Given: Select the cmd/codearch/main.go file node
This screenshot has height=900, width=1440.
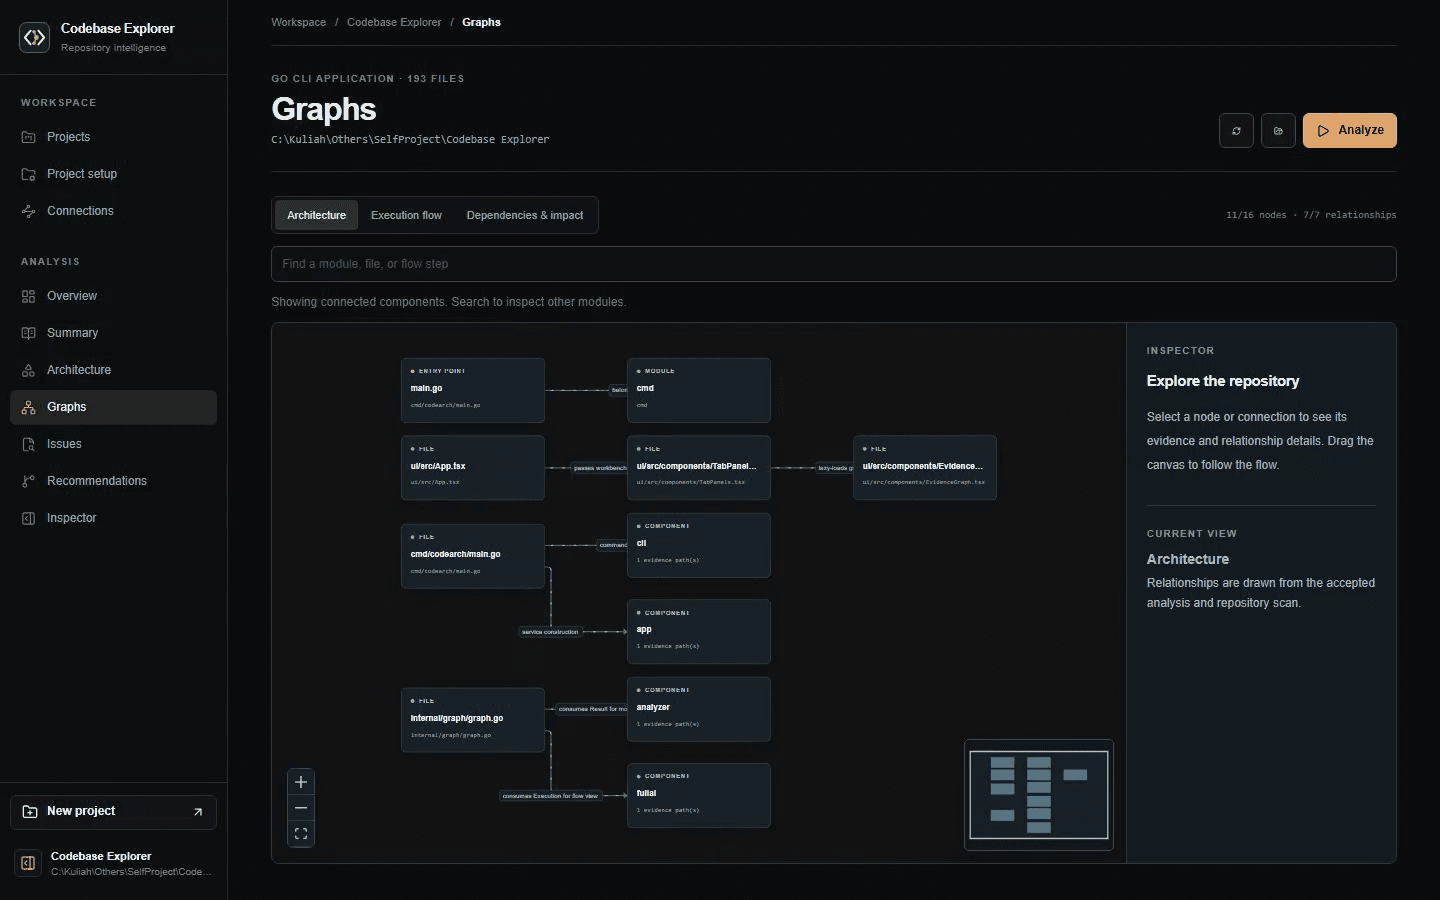Looking at the screenshot, I should [x=473, y=556].
